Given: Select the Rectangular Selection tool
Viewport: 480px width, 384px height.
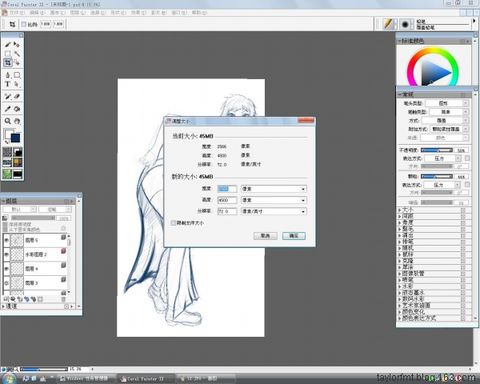Looking at the screenshot, I should click(x=8, y=54).
